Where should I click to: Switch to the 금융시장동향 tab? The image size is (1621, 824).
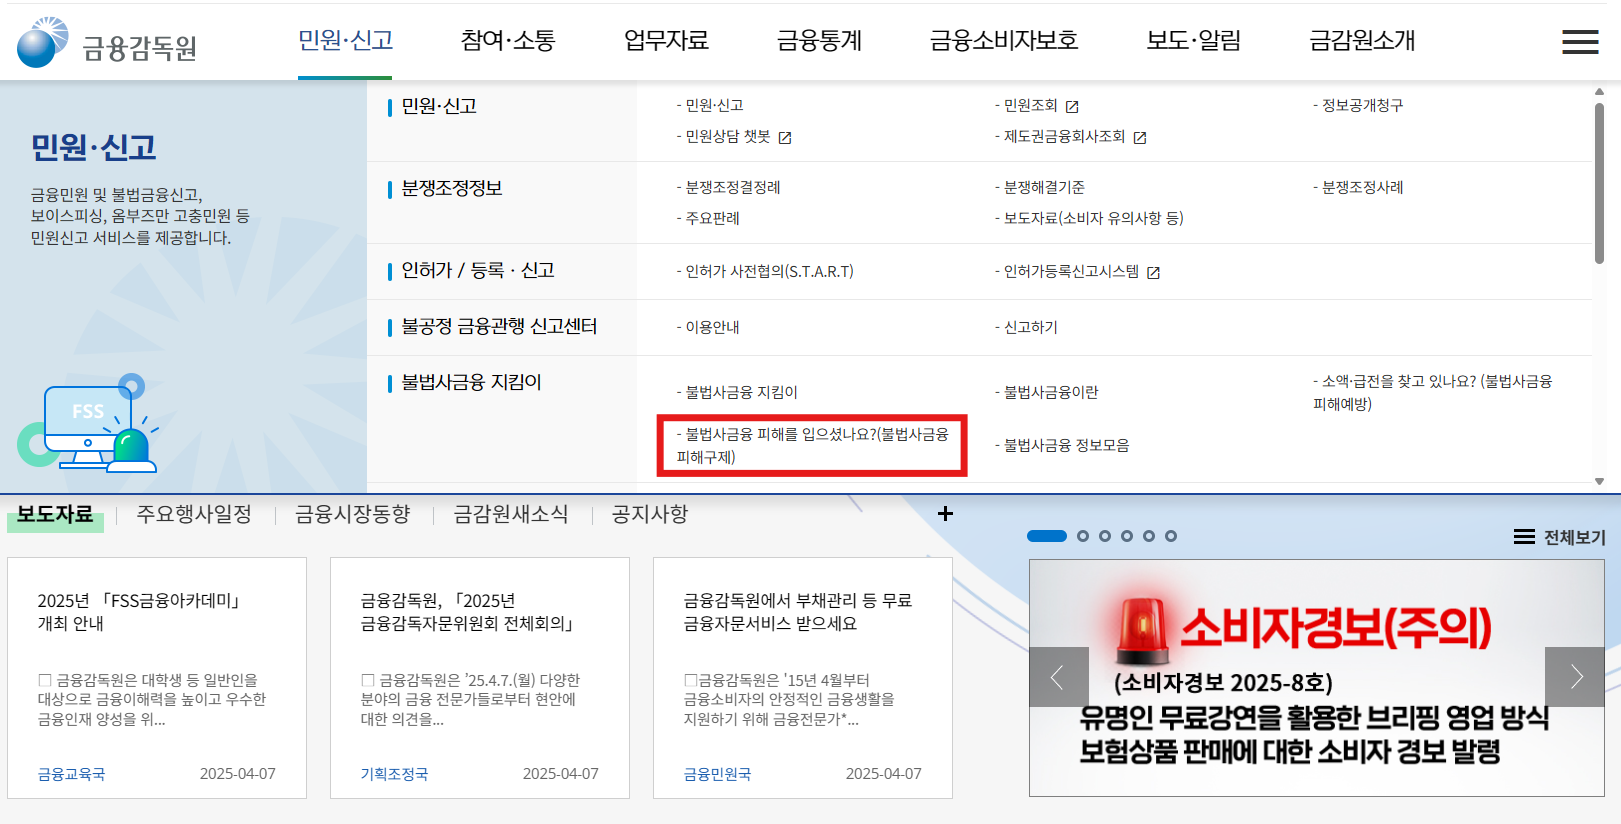pyautogui.click(x=352, y=514)
